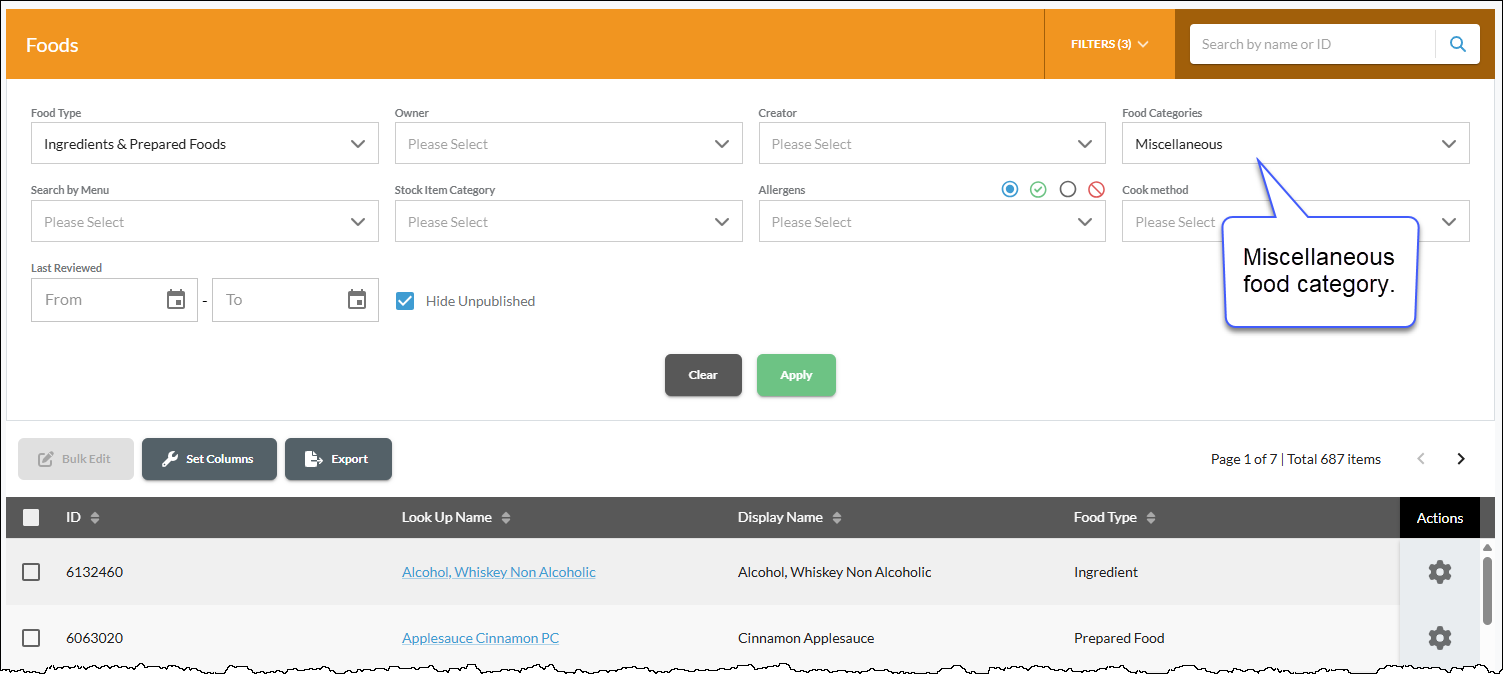
Task: Click the Search by name or ID field
Action: pos(1312,44)
